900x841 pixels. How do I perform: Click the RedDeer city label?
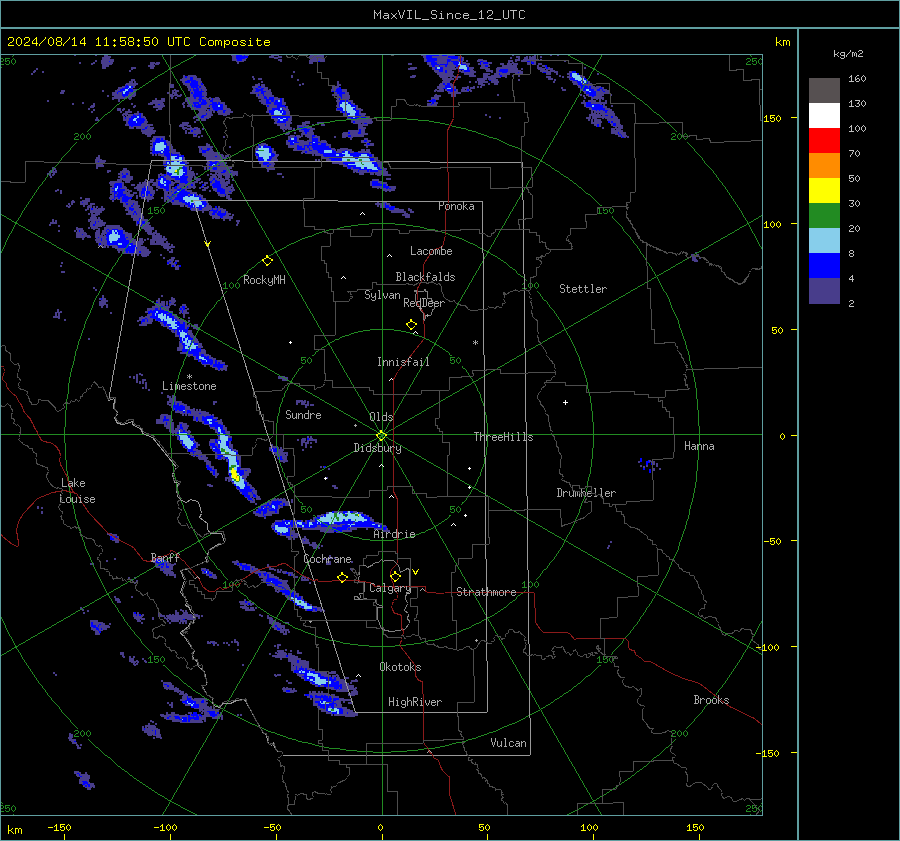(424, 303)
